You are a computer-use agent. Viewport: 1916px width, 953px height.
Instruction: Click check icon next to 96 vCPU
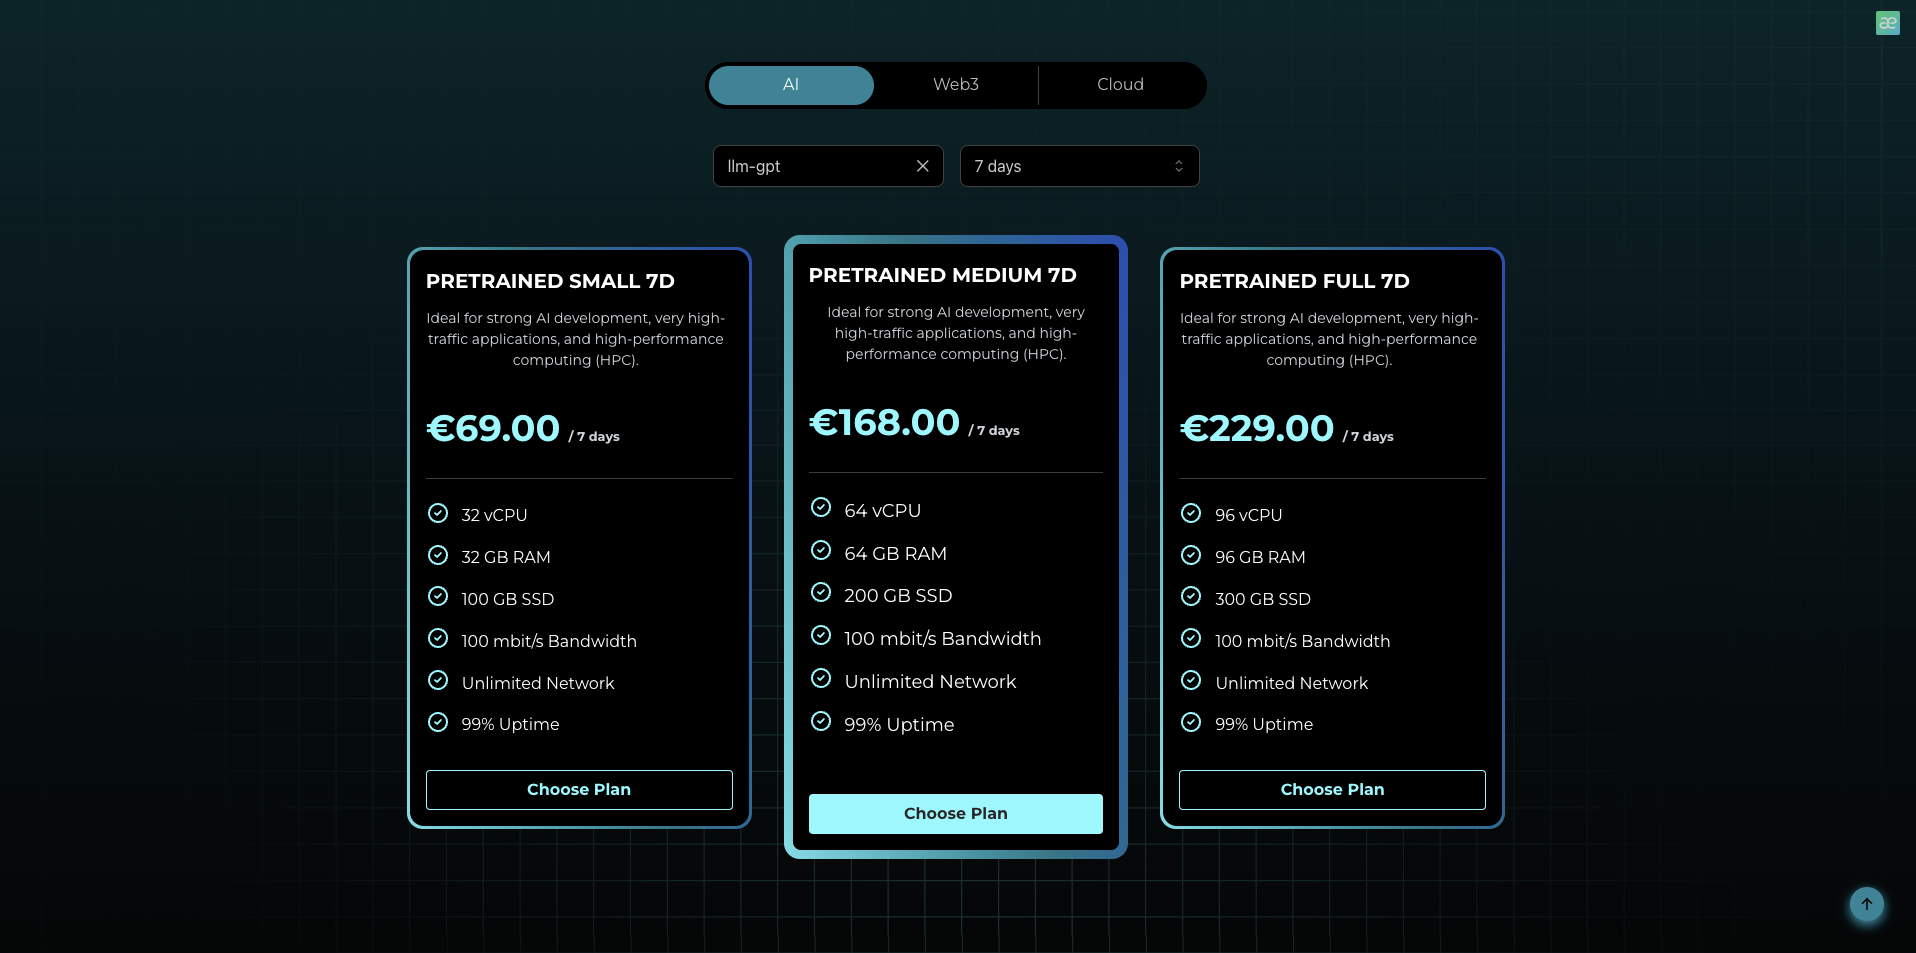(x=1191, y=514)
